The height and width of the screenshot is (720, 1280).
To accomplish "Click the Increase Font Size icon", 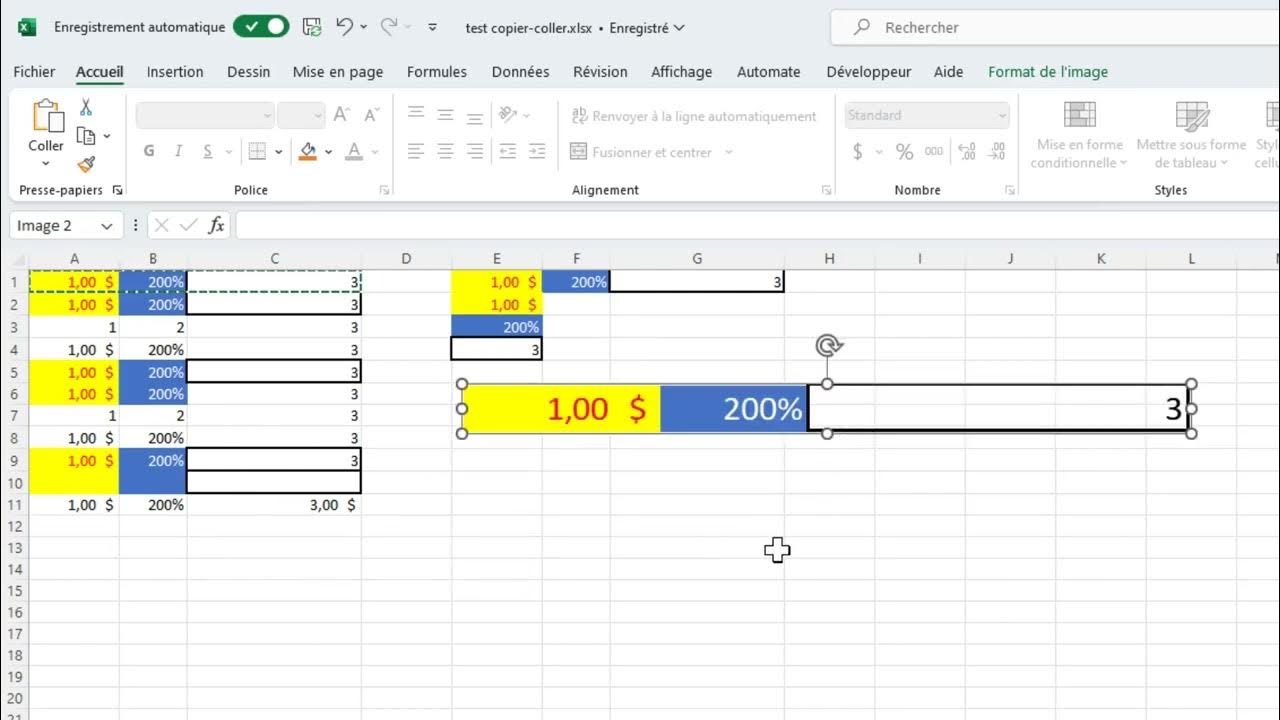I will [x=341, y=115].
